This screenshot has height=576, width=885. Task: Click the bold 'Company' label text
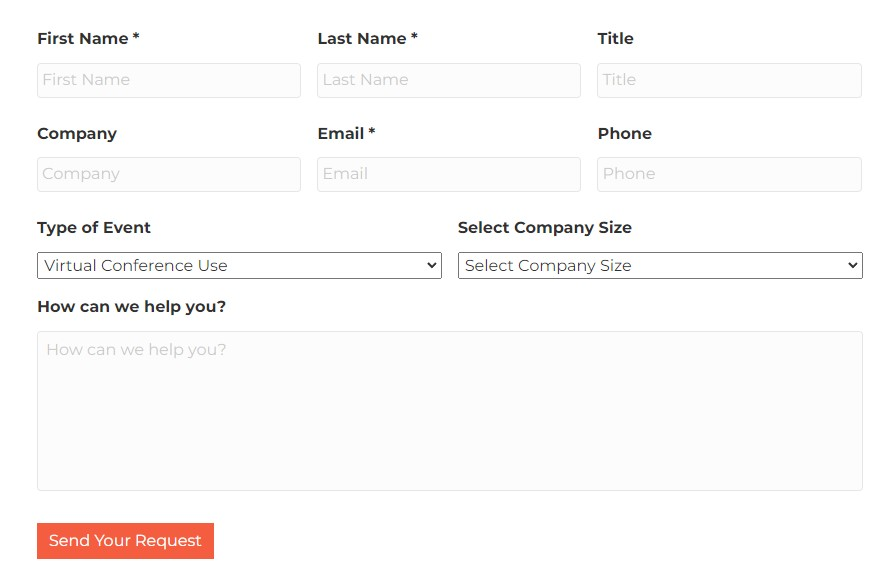[77, 134]
